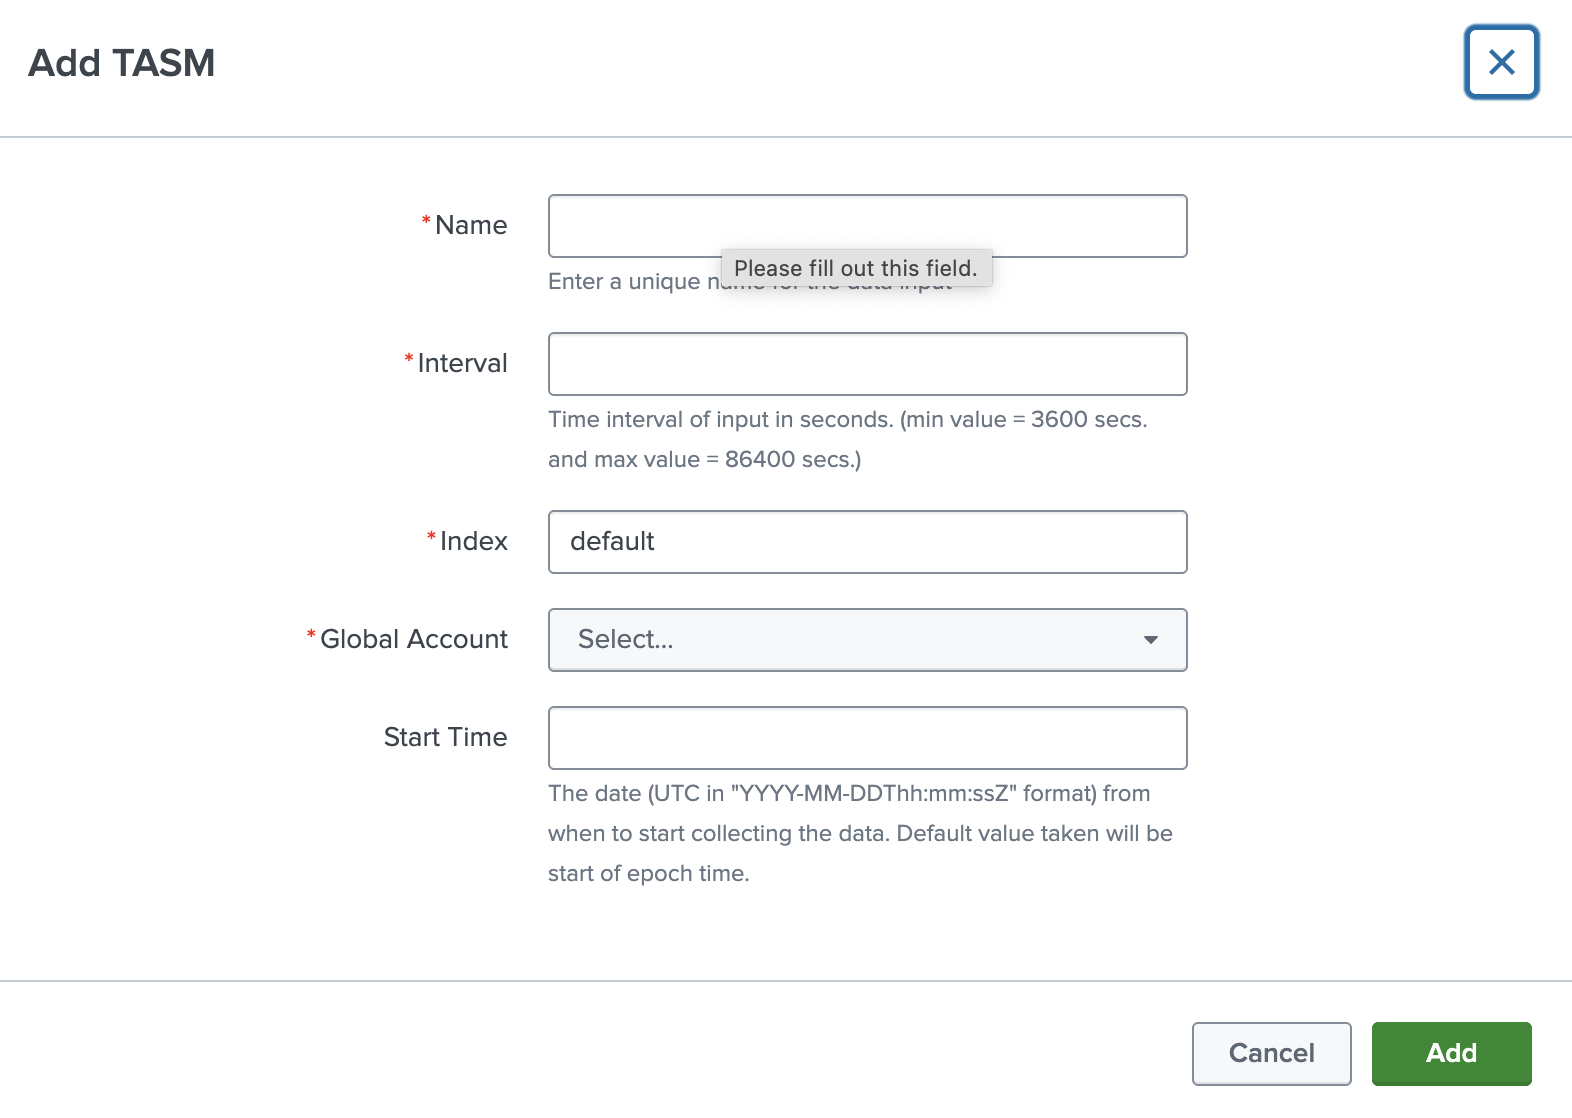Click the "Enter a unique" help text
This screenshot has width=1572, height=1118.
(624, 283)
